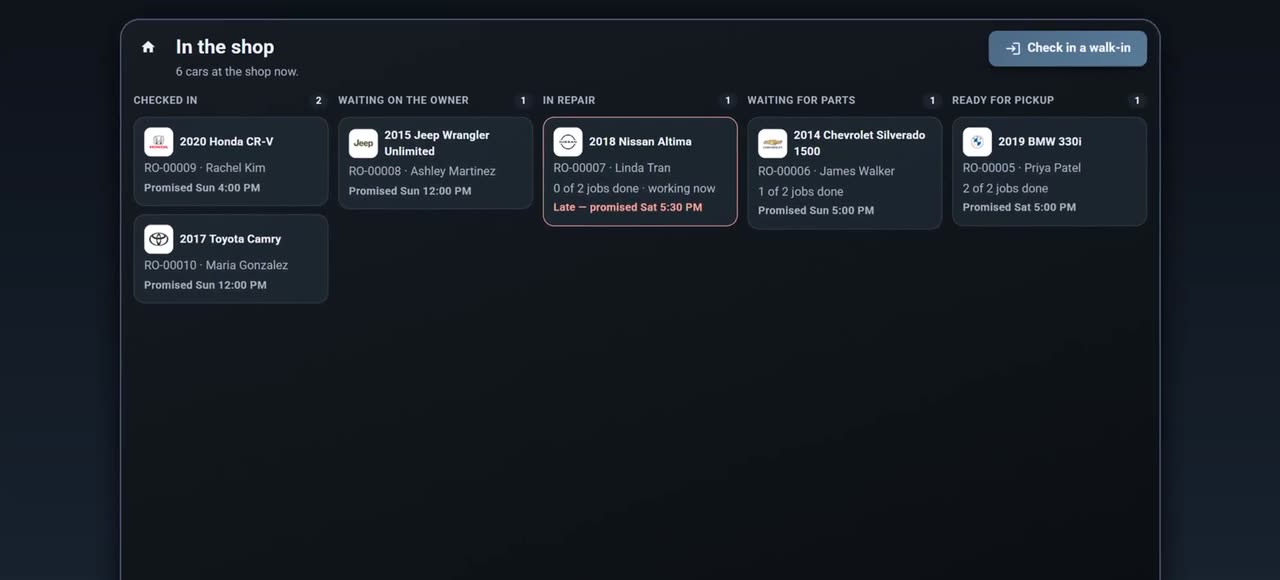Click the home icon beside In the shop
1280x580 pixels.
pos(148,47)
